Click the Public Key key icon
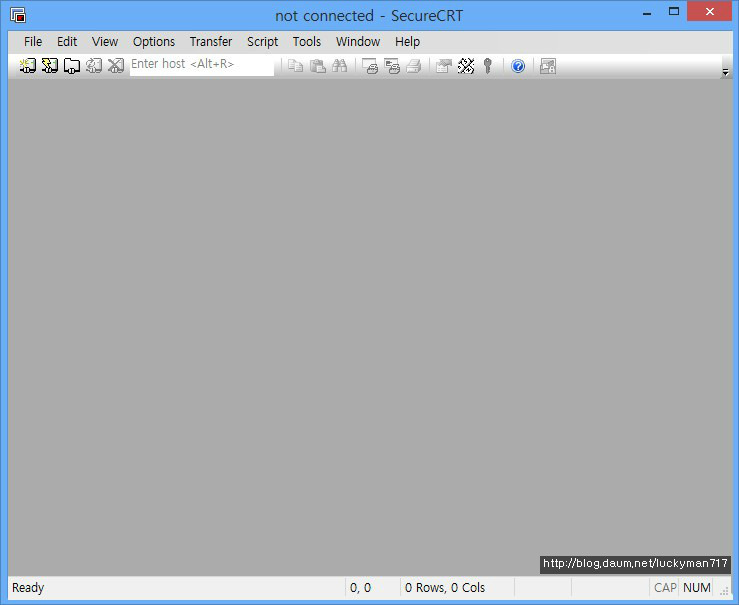 tap(488, 66)
